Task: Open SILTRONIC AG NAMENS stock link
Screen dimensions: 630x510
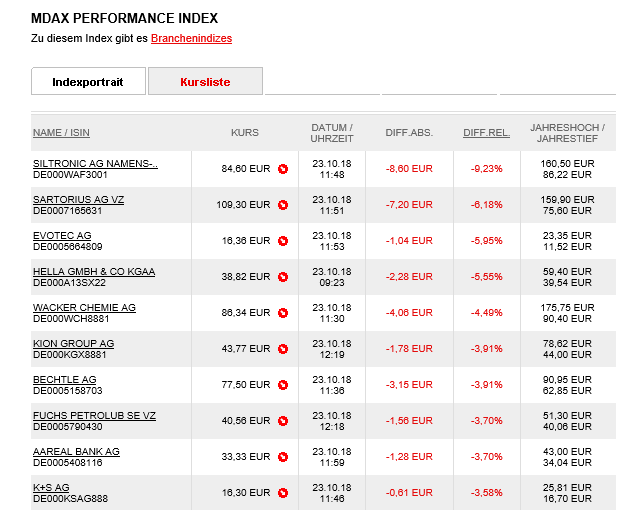Action: (95, 163)
